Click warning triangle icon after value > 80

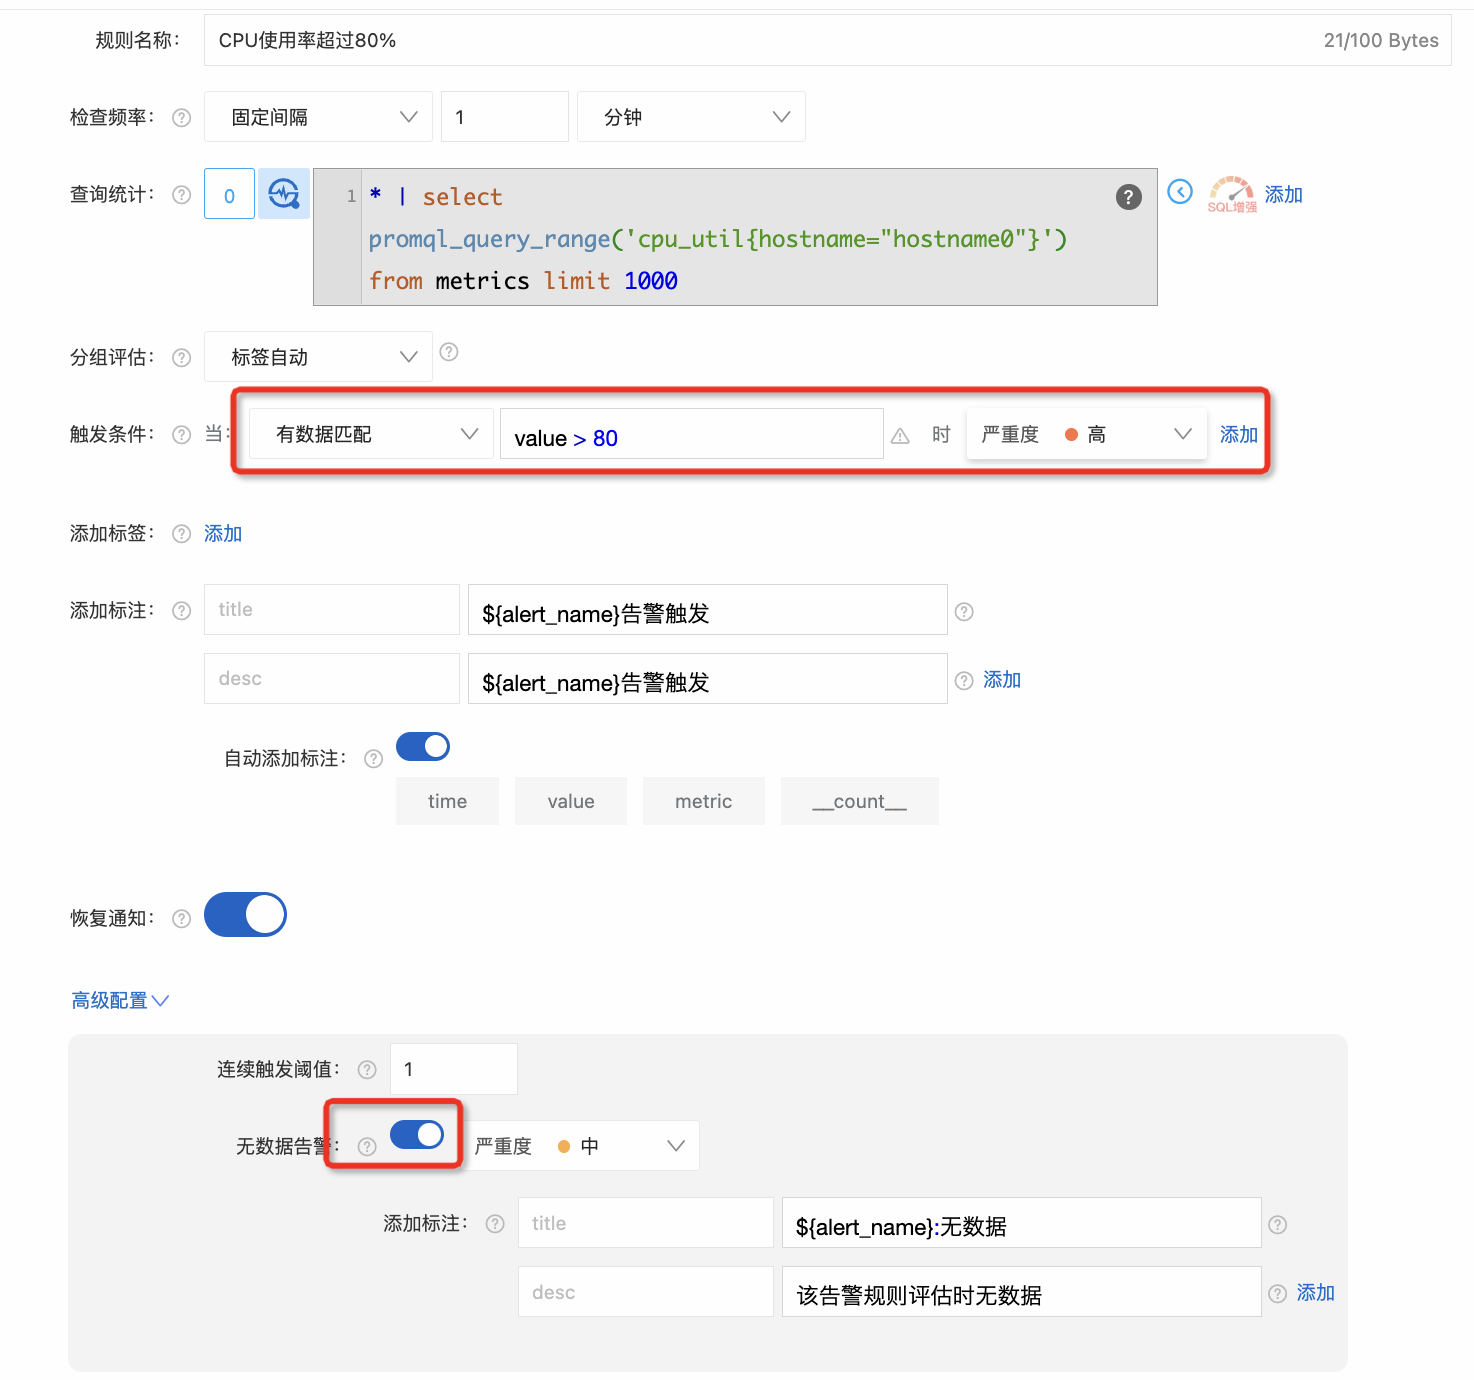pyautogui.click(x=900, y=436)
